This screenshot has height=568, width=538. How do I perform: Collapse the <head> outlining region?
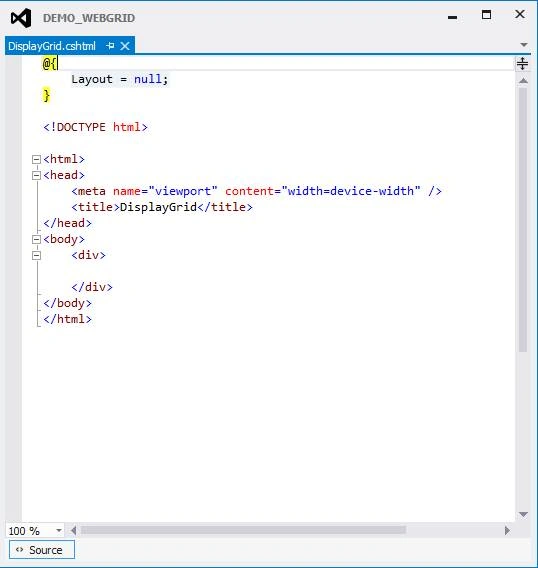[x=36, y=175]
